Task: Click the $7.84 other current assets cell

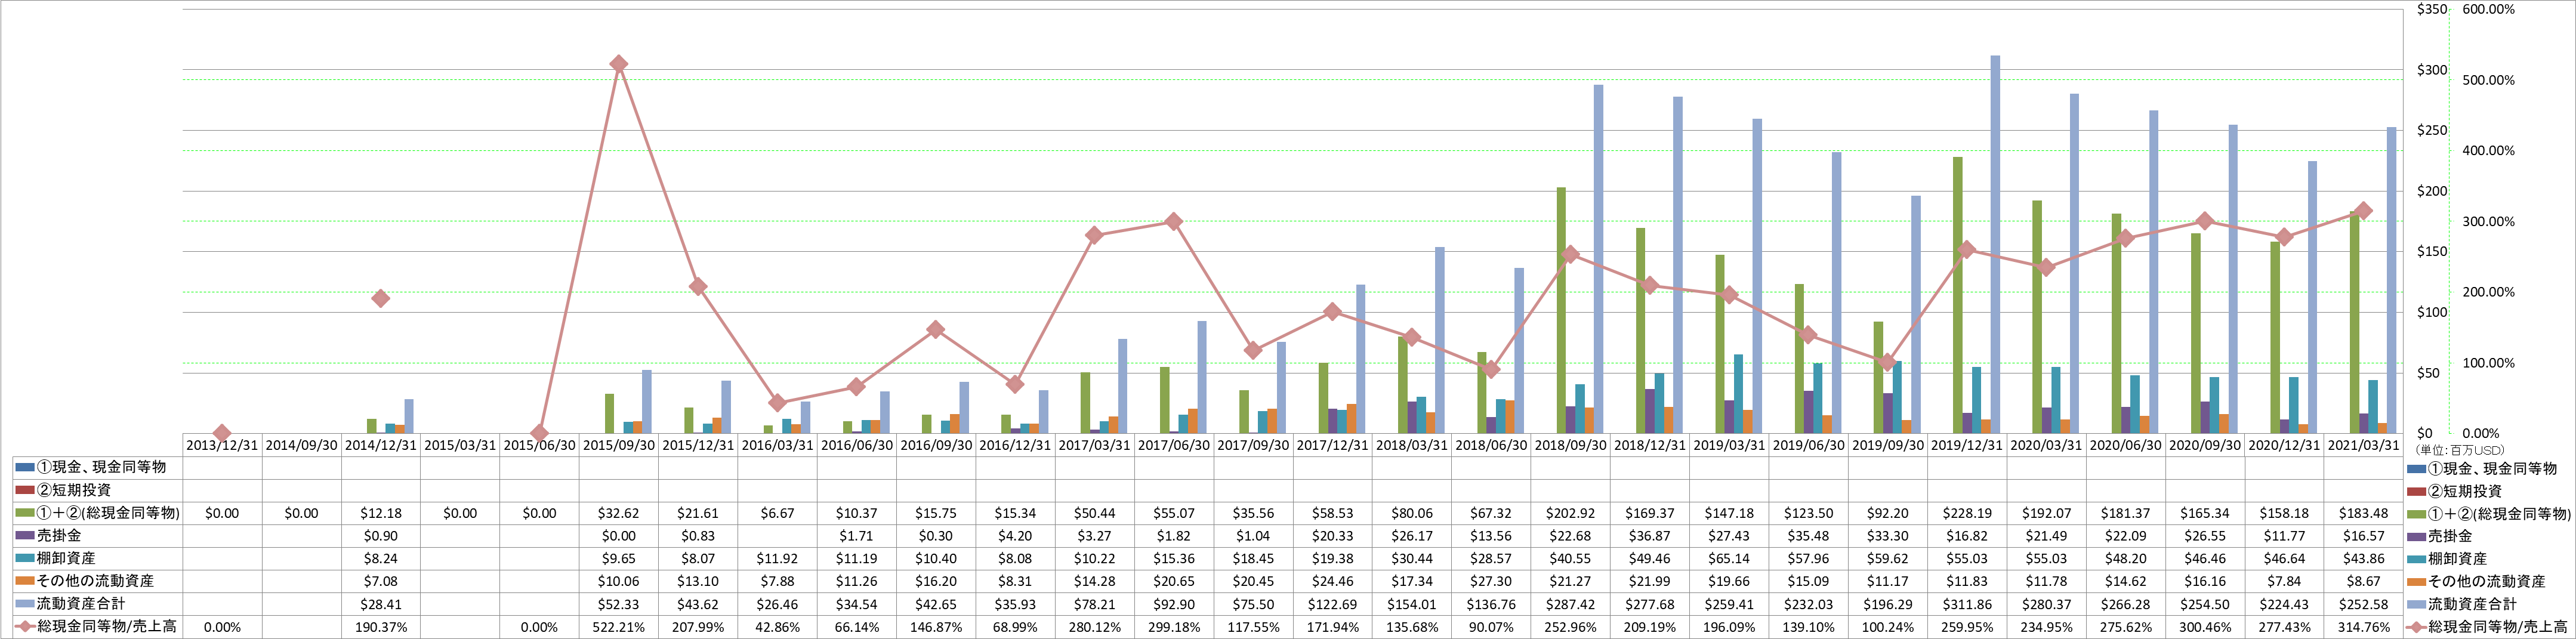Action: click(2285, 581)
